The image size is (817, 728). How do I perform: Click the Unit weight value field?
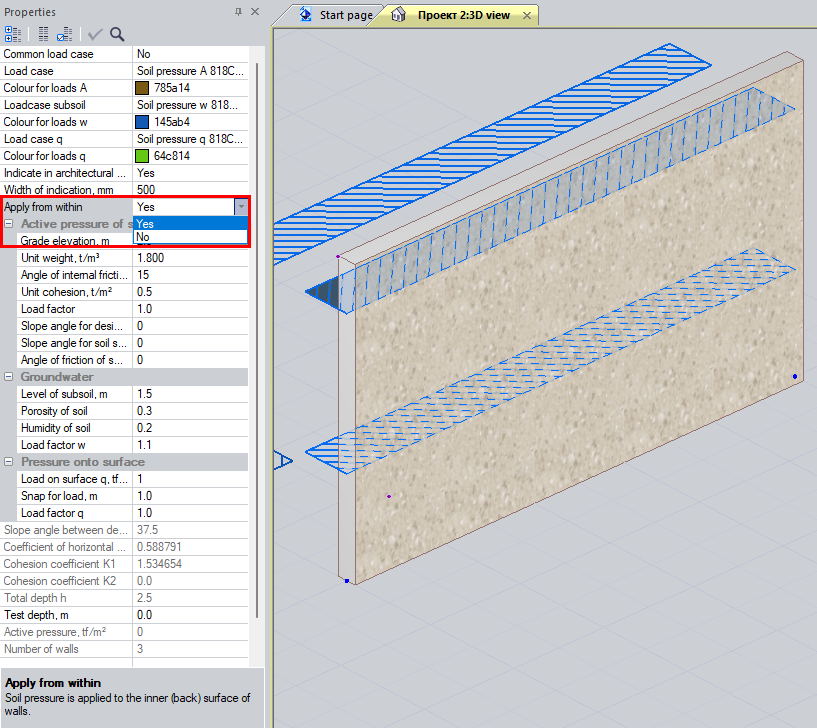click(x=190, y=258)
